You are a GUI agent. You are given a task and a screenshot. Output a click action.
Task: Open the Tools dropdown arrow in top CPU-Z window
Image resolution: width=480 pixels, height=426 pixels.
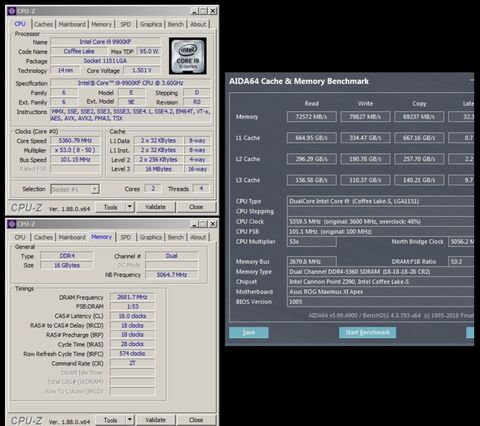click(x=130, y=207)
